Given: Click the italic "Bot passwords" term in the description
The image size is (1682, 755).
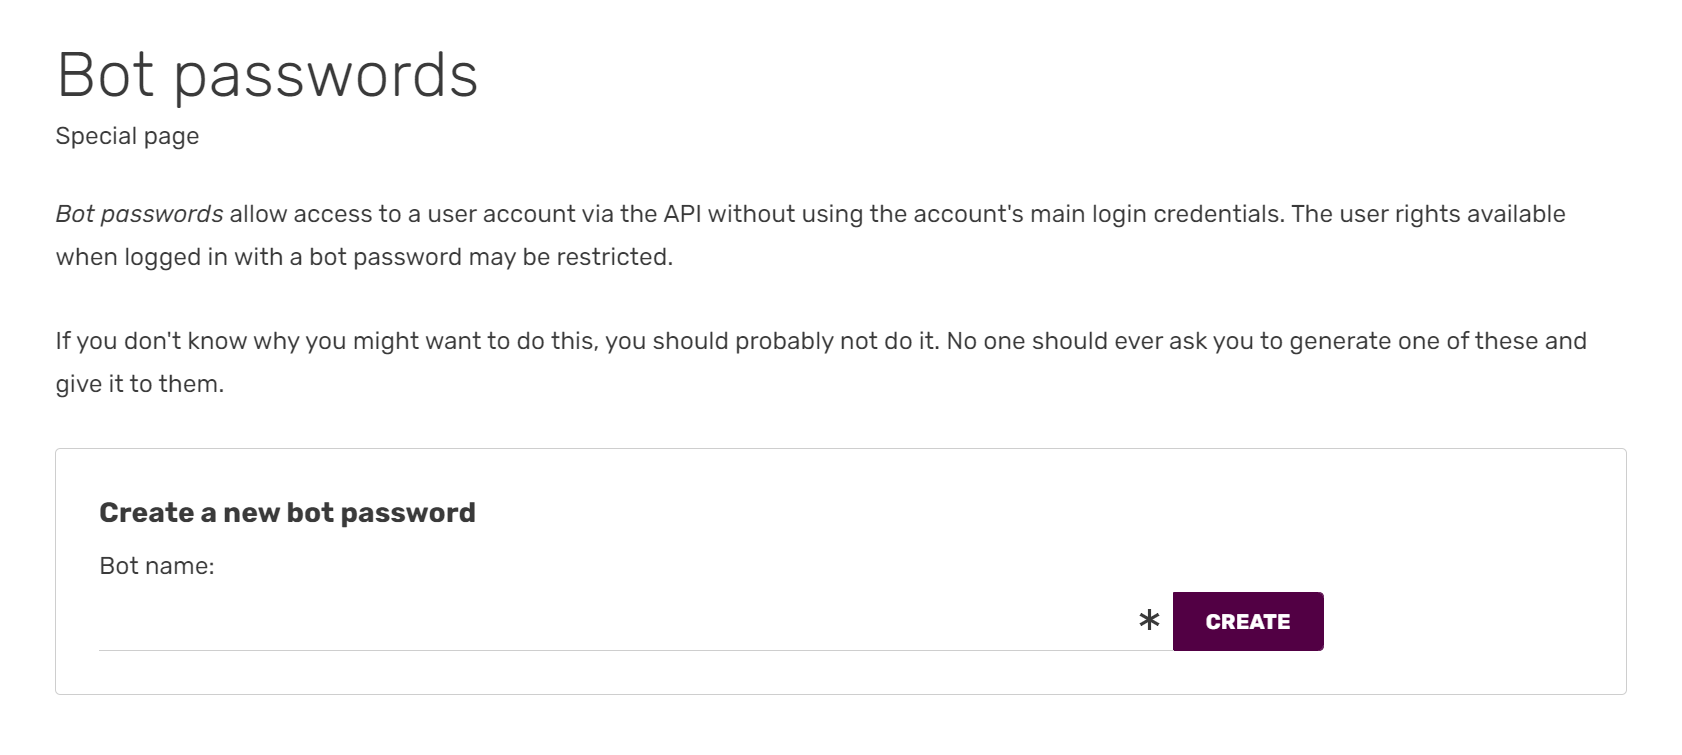Looking at the screenshot, I should pyautogui.click(x=139, y=214).
